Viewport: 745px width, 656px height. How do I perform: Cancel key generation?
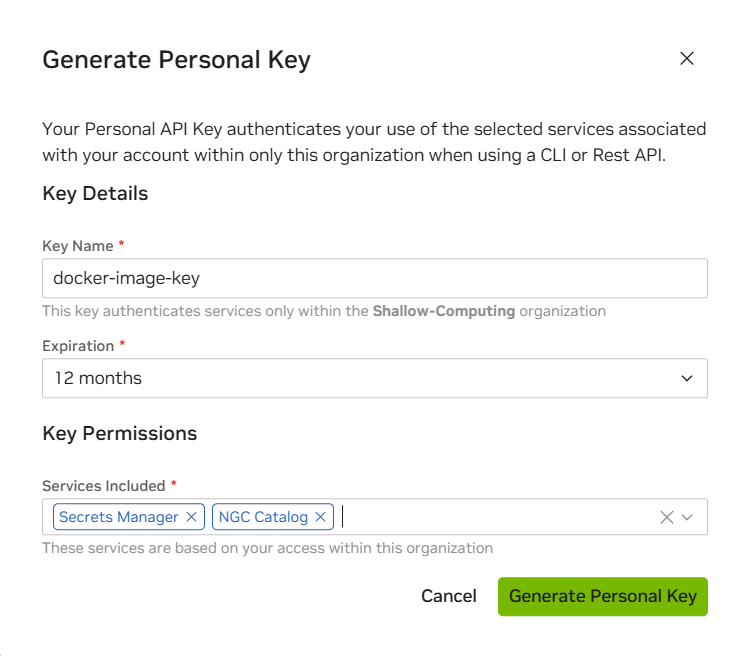click(449, 596)
